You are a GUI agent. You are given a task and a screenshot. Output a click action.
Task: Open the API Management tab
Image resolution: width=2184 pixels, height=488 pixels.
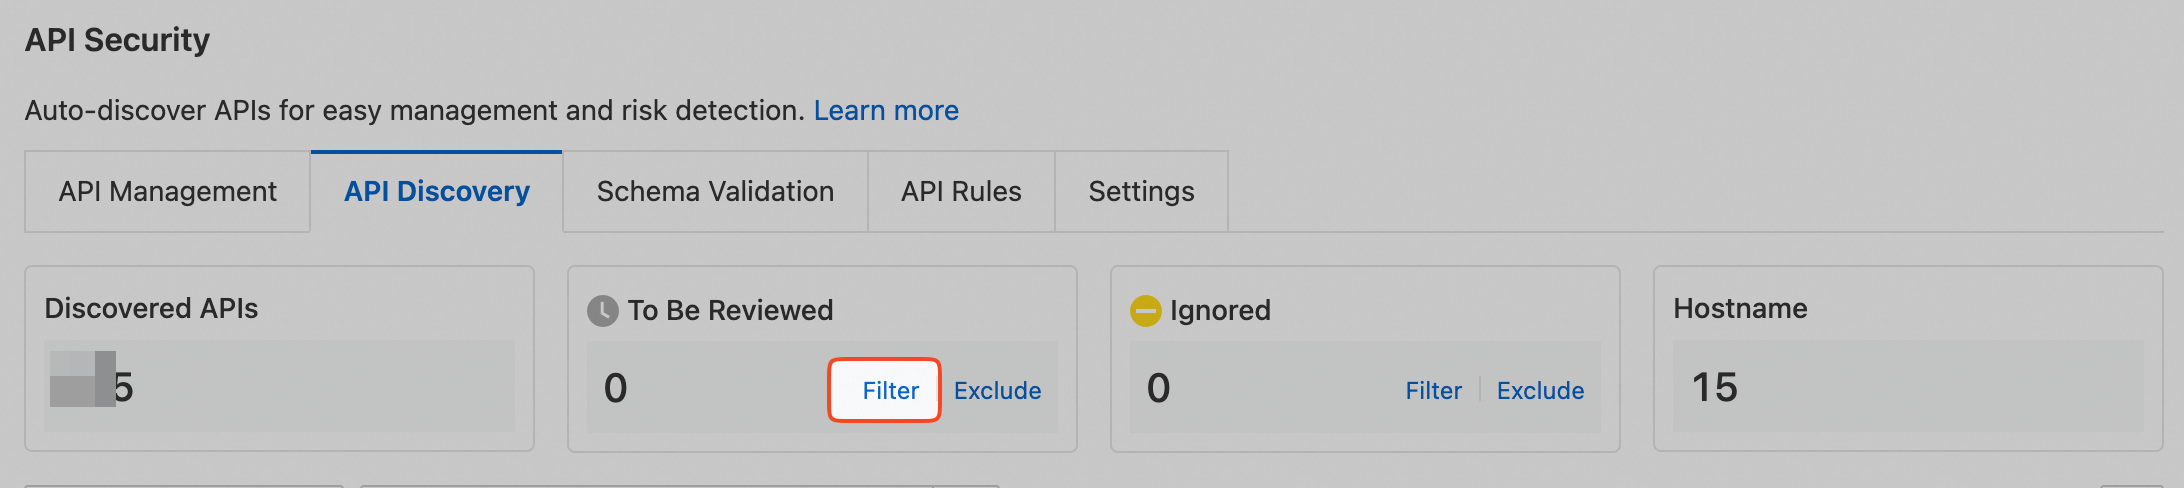point(167,192)
